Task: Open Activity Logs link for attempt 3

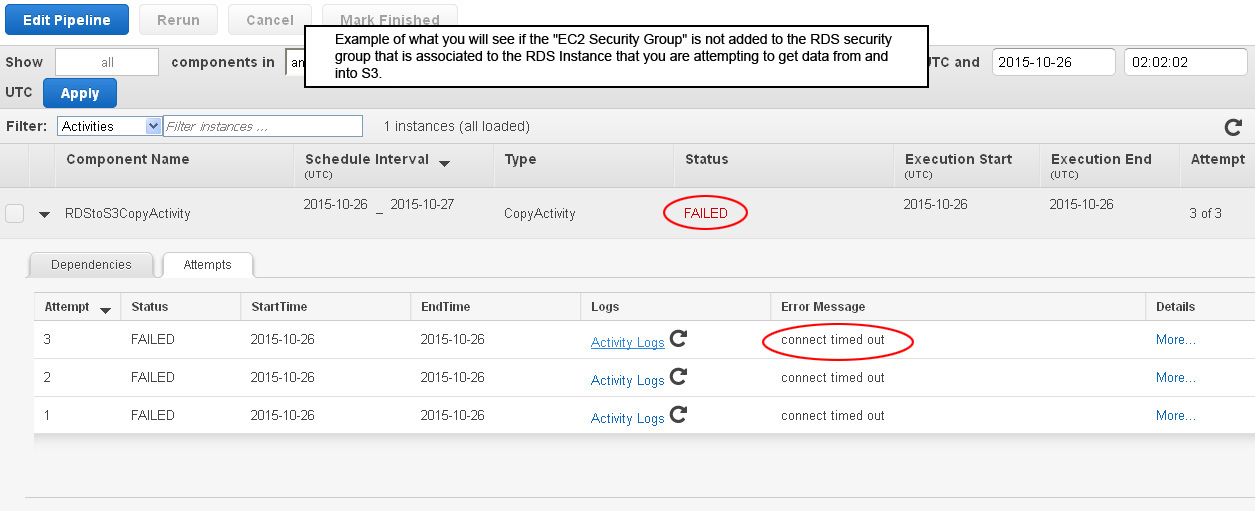Action: [x=628, y=342]
